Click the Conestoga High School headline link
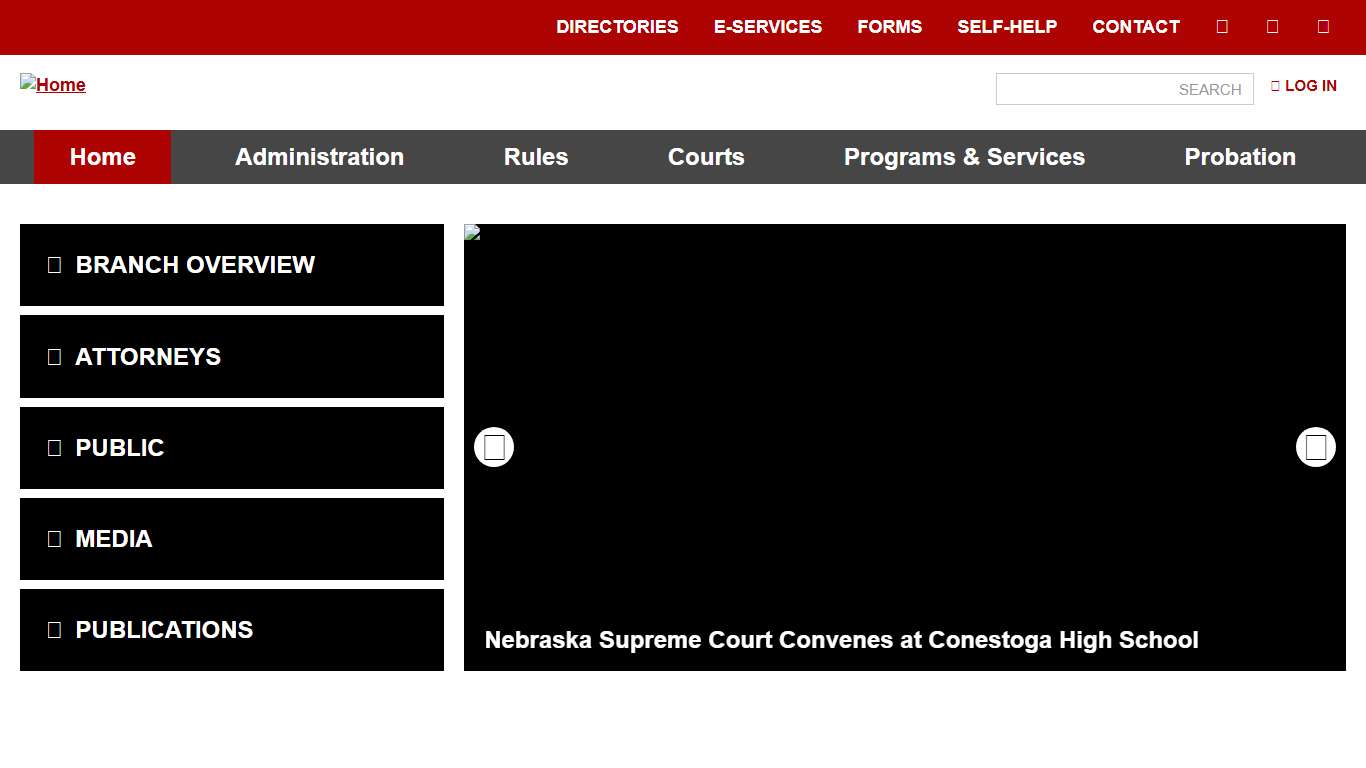Viewport: 1366px width, 768px height. click(841, 640)
